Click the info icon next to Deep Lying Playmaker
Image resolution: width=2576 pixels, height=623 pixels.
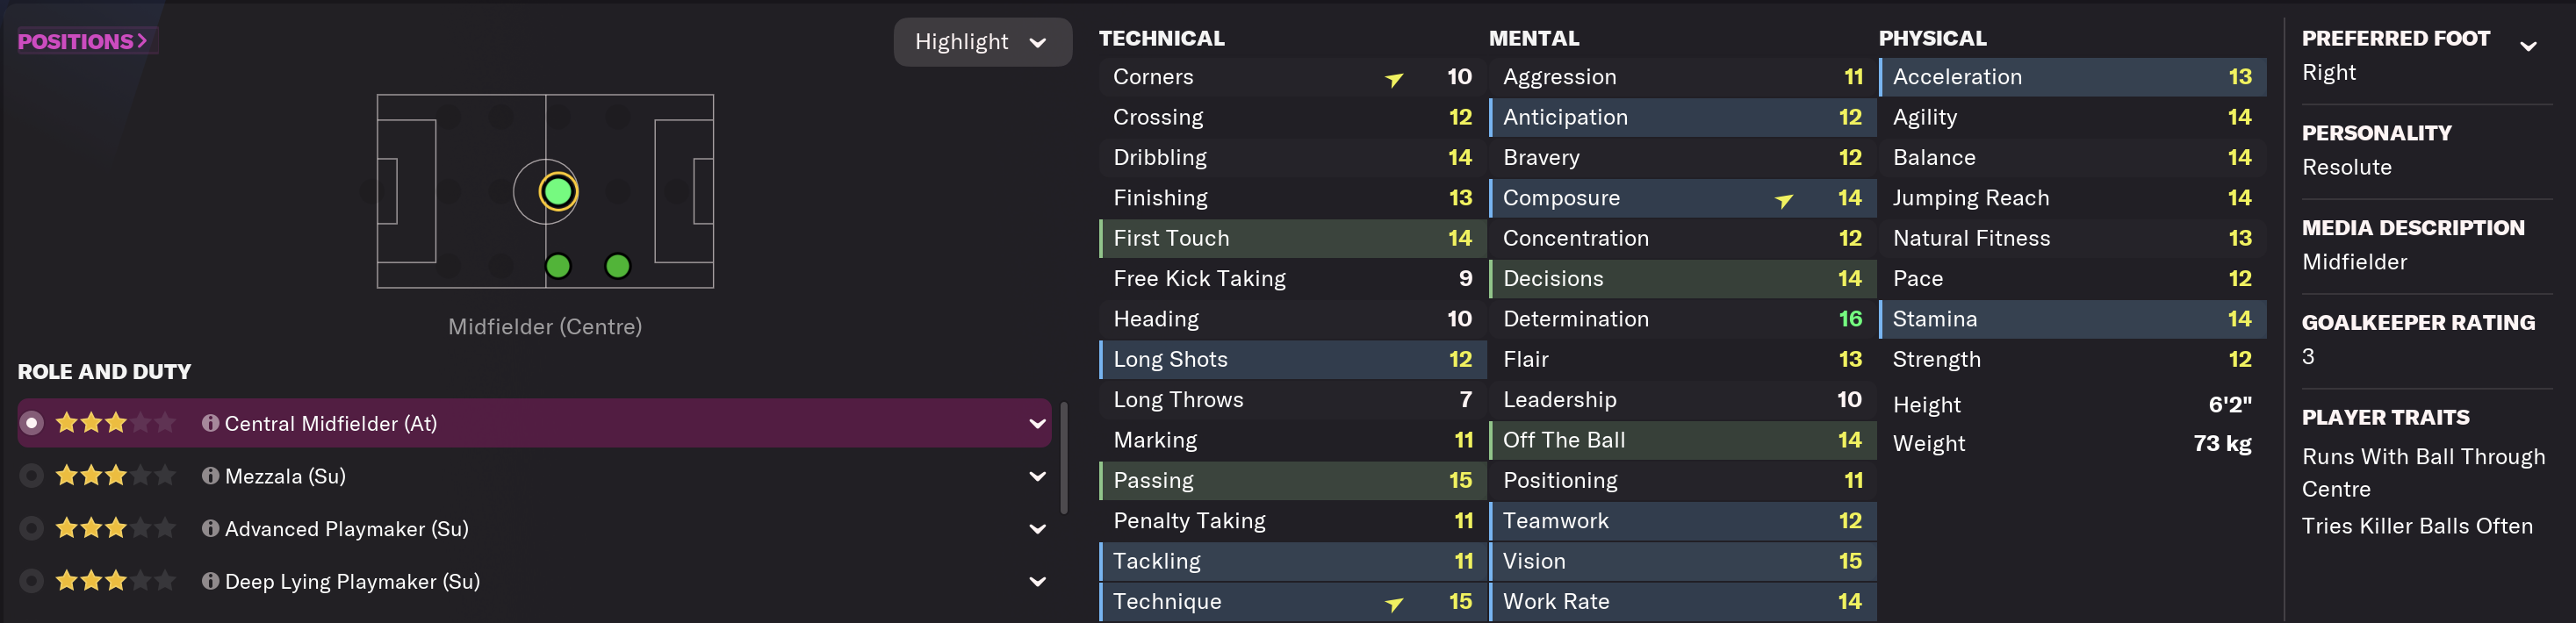click(x=210, y=581)
